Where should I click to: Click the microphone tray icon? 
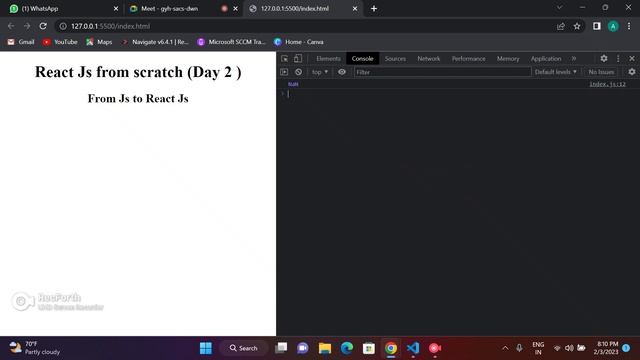[x=519, y=348]
